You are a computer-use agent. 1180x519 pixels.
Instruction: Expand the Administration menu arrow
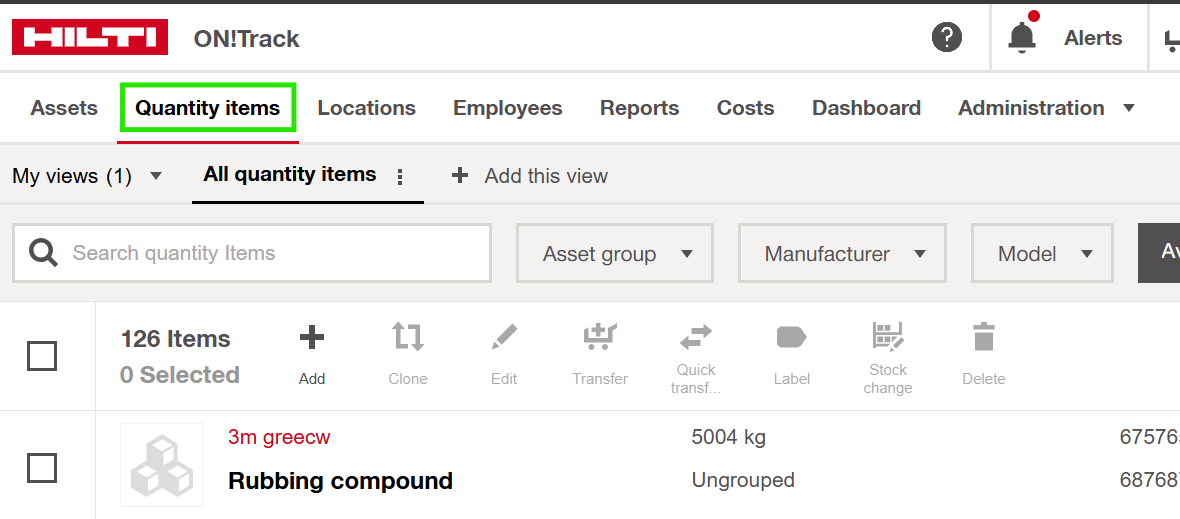pyautogui.click(x=1129, y=108)
